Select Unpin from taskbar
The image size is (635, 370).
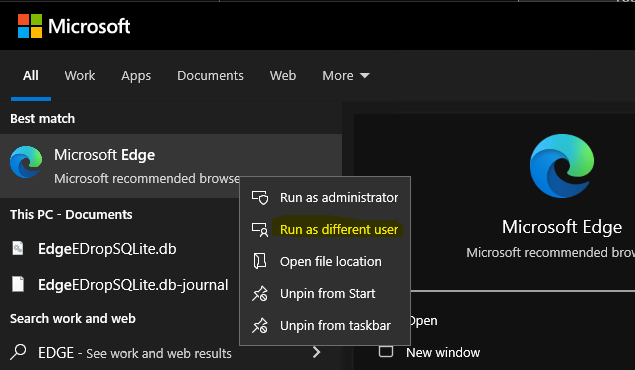click(325, 325)
